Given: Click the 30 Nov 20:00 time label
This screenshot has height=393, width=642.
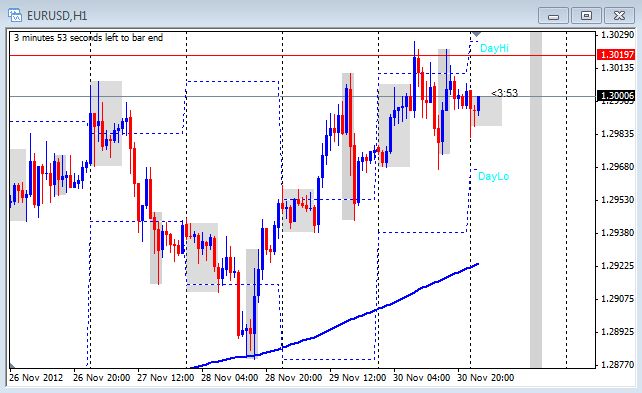Looking at the screenshot, I should click(x=486, y=377).
